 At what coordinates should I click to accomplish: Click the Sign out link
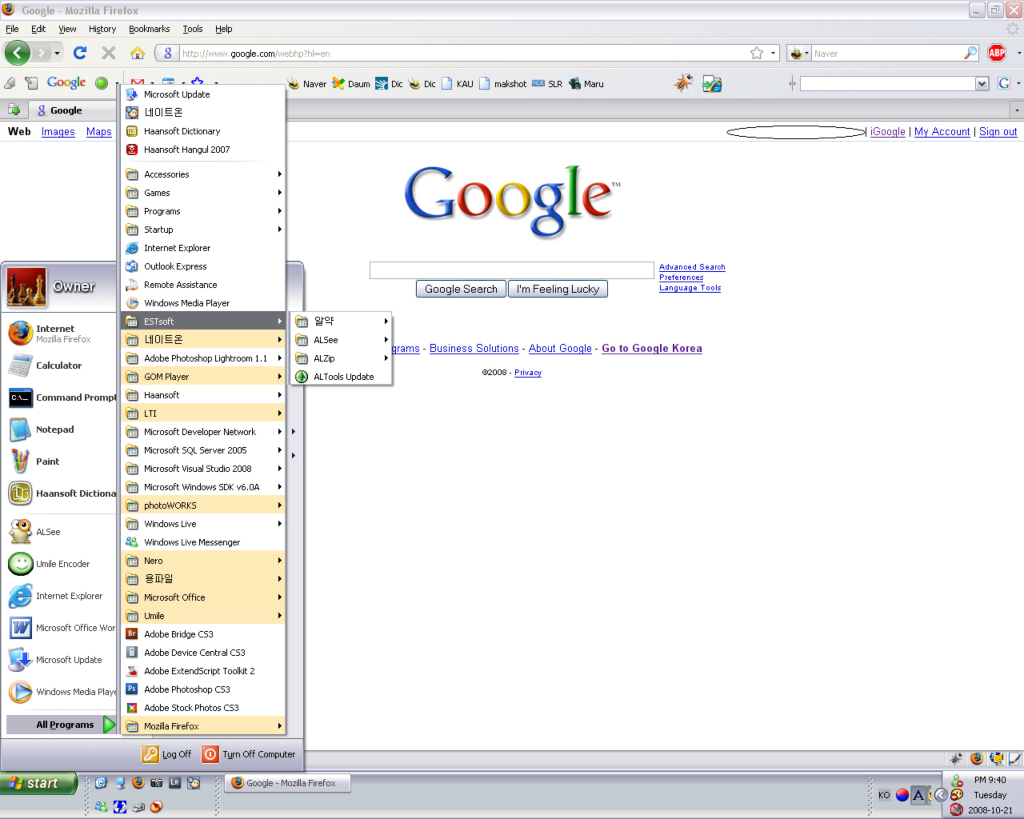pos(998,132)
